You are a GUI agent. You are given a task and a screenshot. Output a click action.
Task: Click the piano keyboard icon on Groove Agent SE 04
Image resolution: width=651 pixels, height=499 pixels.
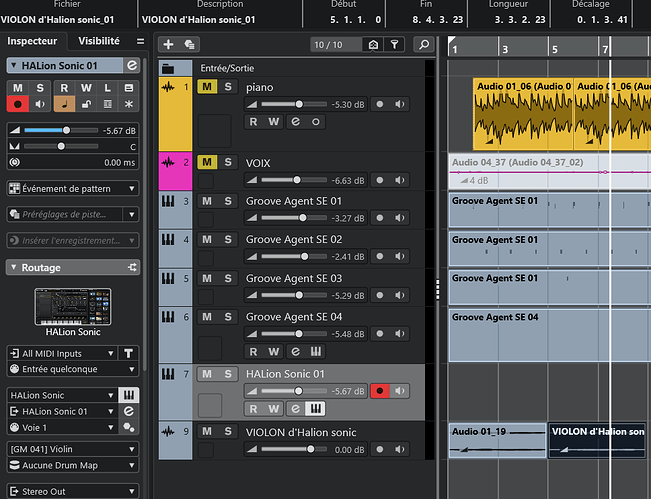pyautogui.click(x=315, y=351)
